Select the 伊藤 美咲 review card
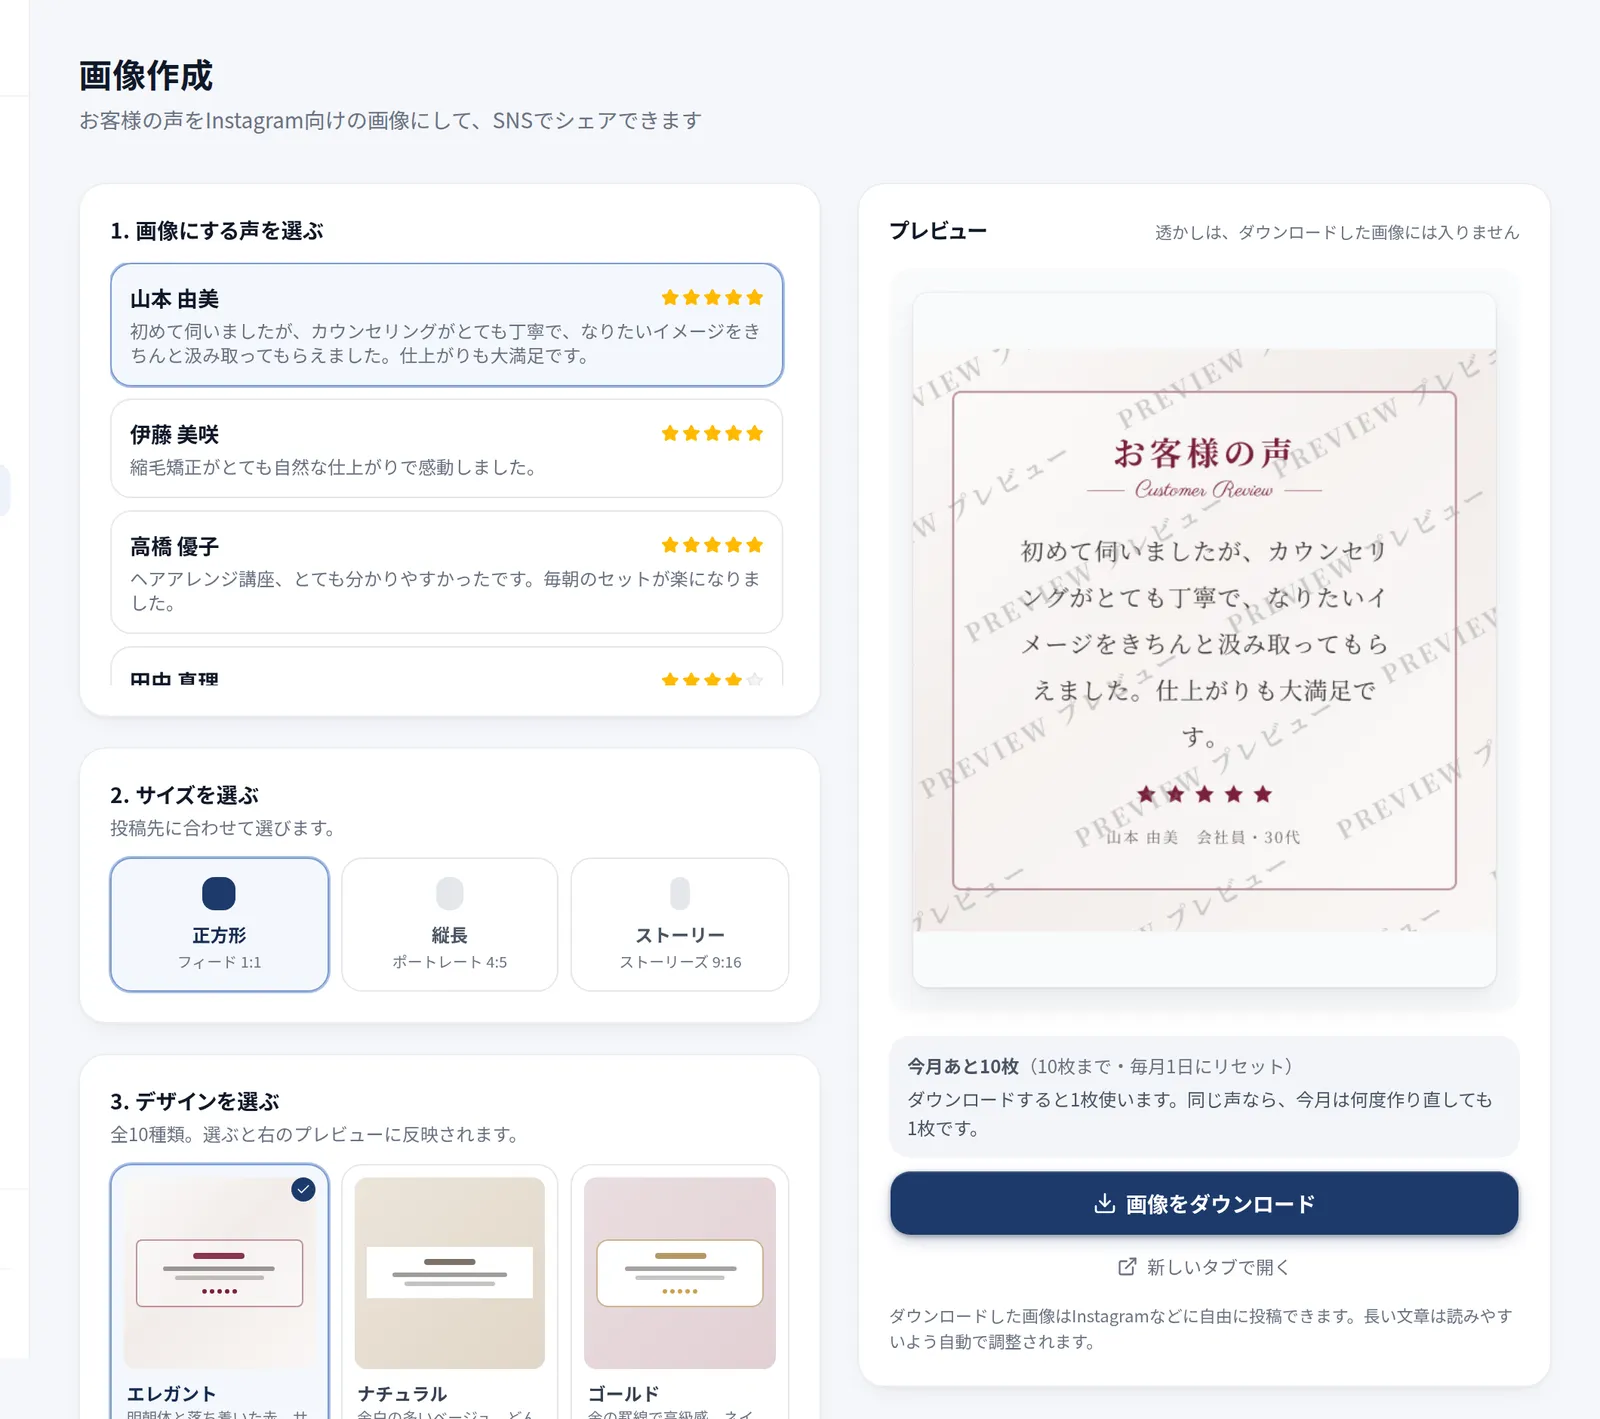 tap(446, 448)
